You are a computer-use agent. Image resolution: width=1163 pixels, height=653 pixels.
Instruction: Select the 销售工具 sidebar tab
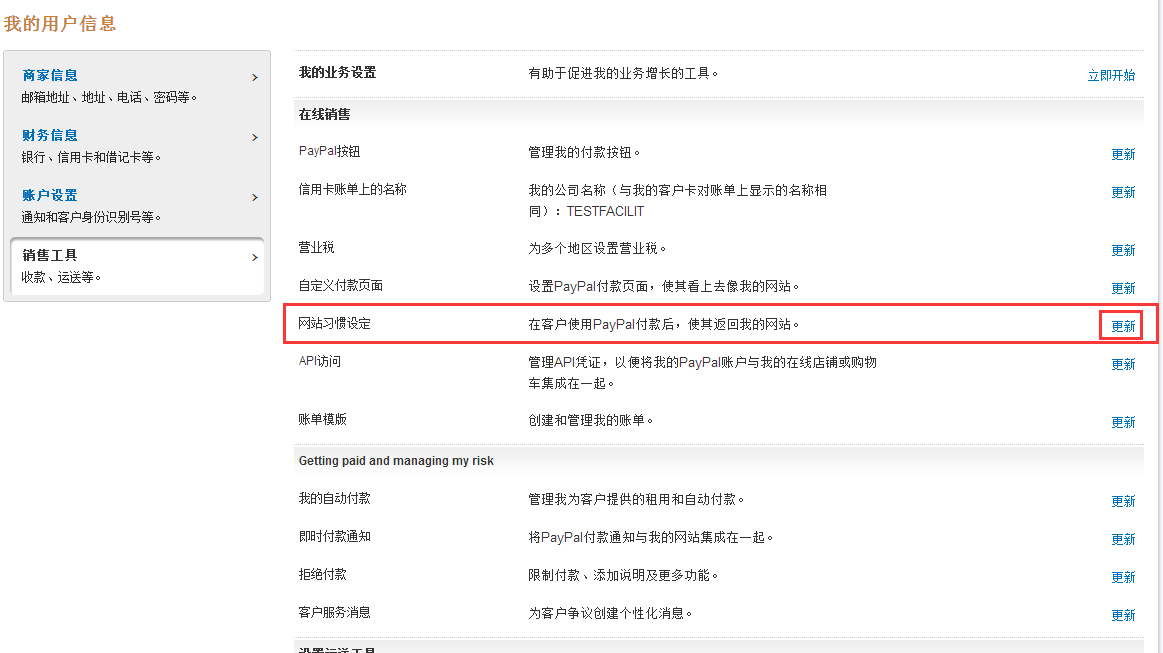coord(50,255)
